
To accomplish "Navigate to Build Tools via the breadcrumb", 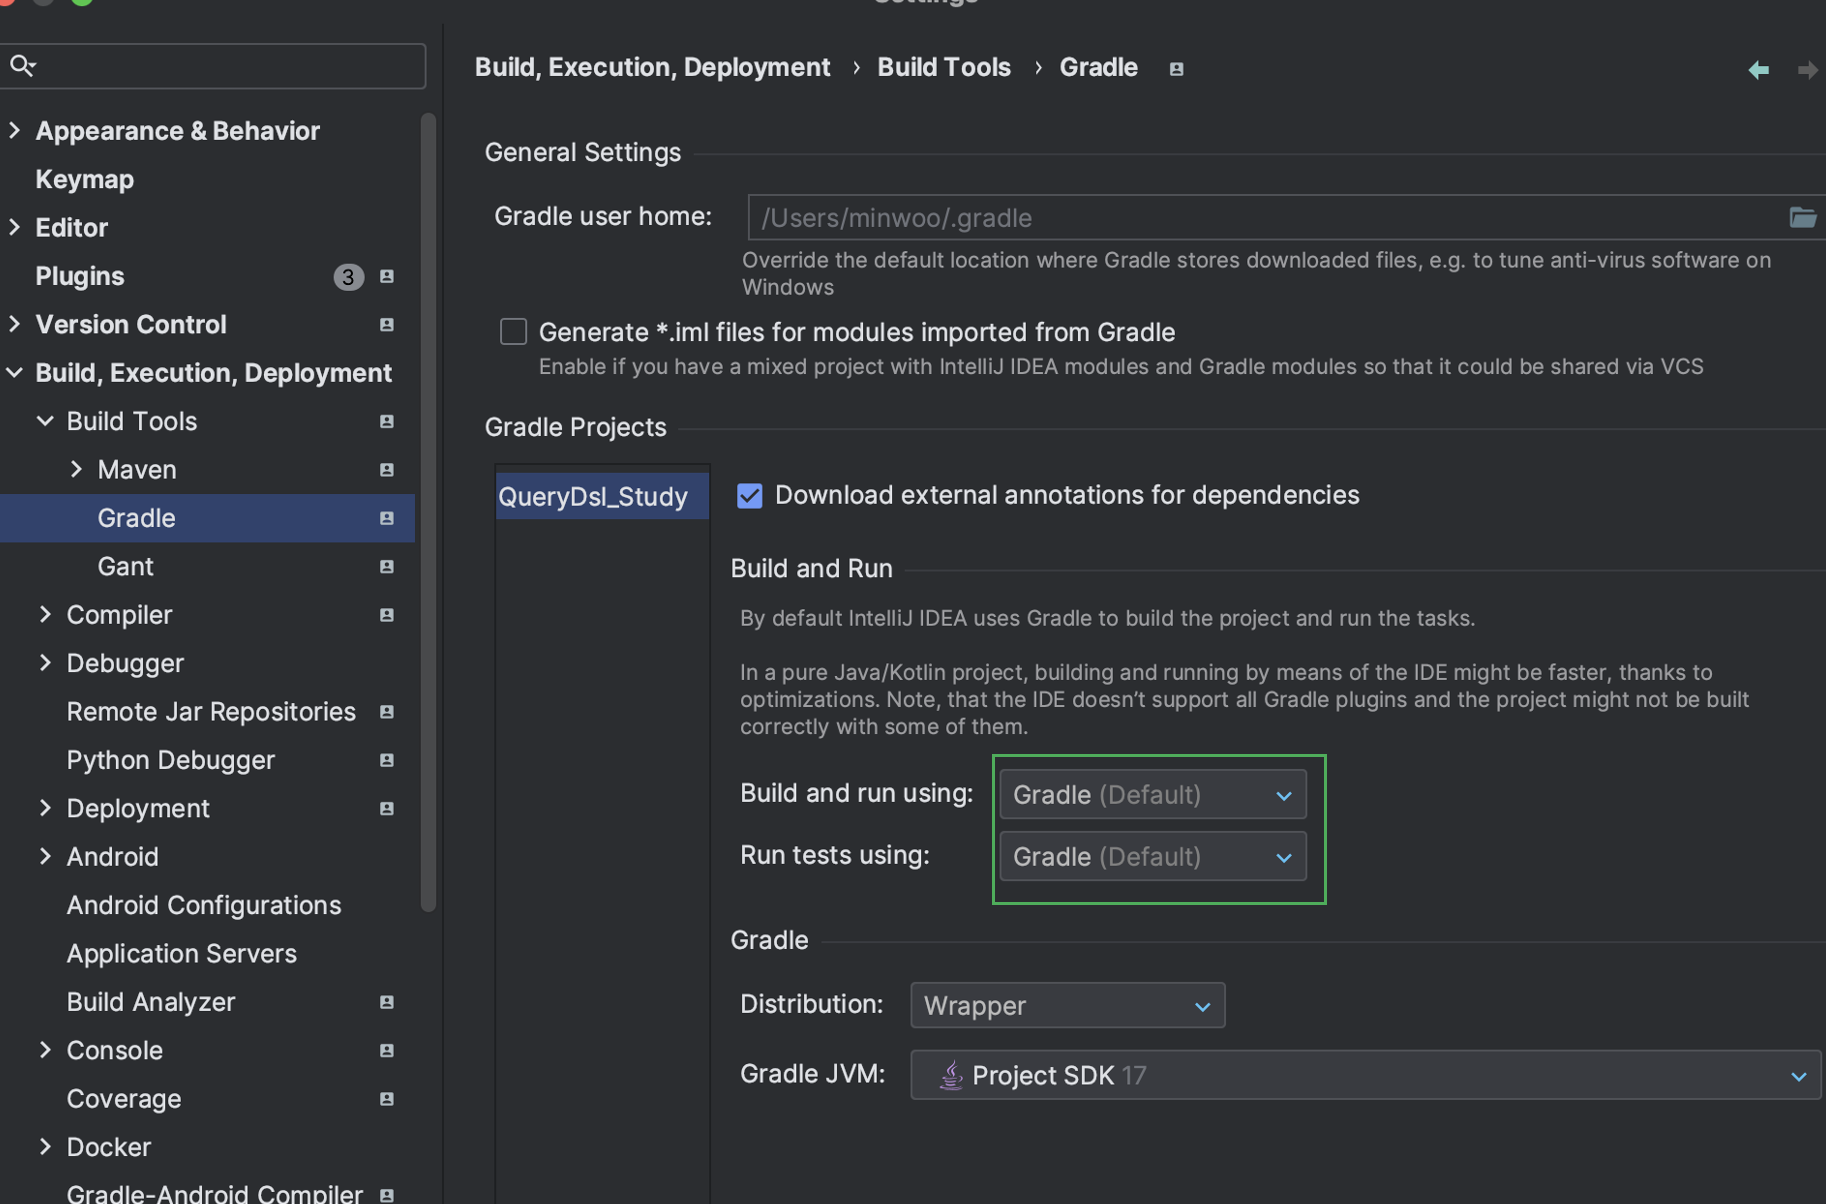I will [943, 67].
